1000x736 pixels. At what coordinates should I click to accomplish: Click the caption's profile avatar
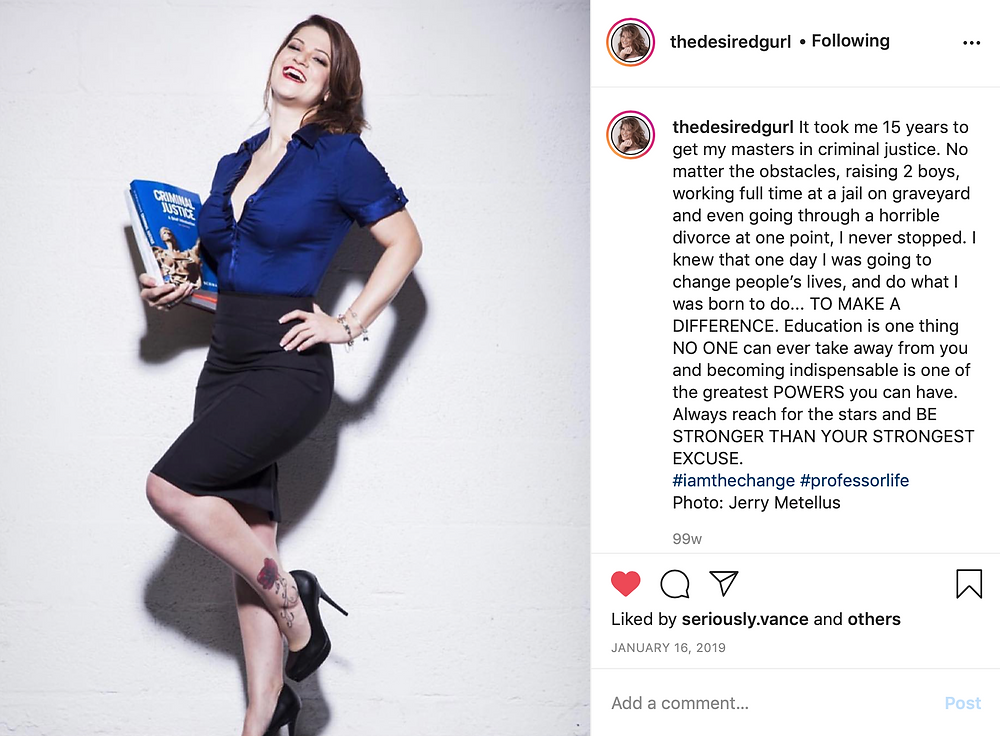[x=631, y=135]
